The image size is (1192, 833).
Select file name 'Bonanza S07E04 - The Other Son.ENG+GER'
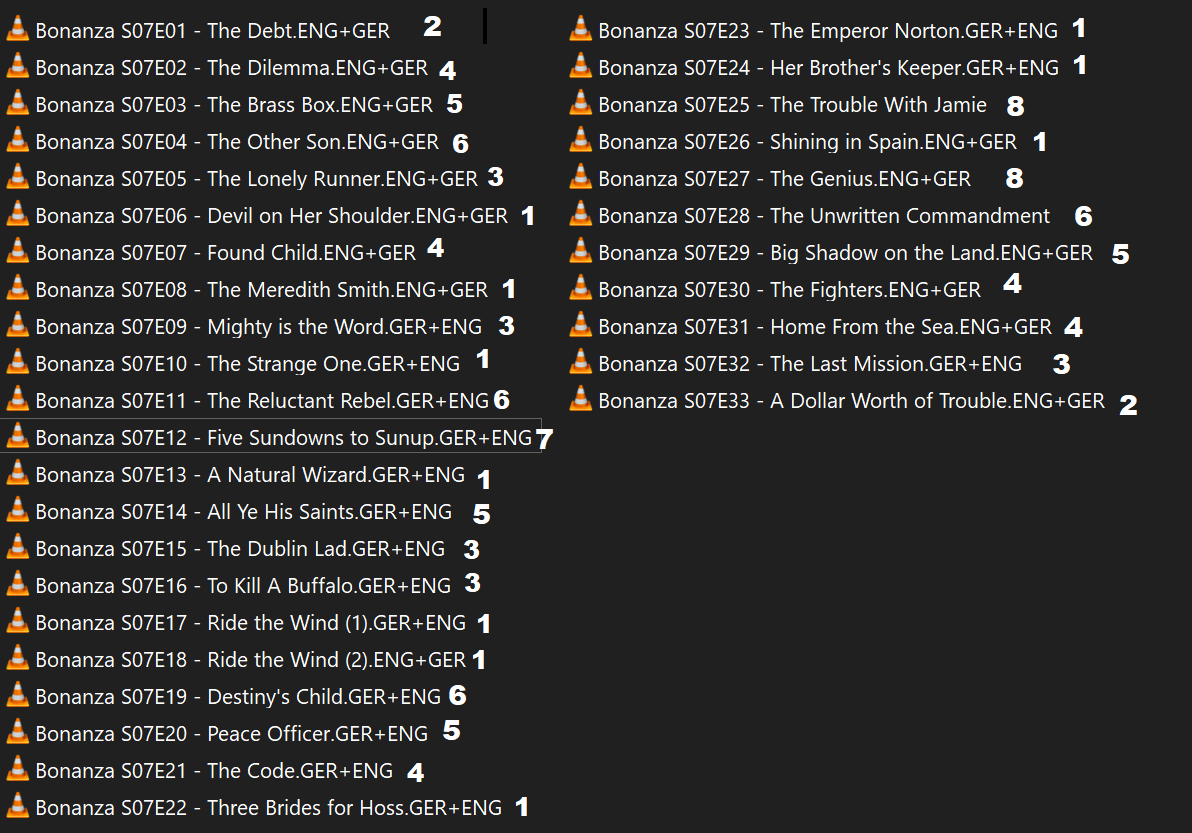237,142
